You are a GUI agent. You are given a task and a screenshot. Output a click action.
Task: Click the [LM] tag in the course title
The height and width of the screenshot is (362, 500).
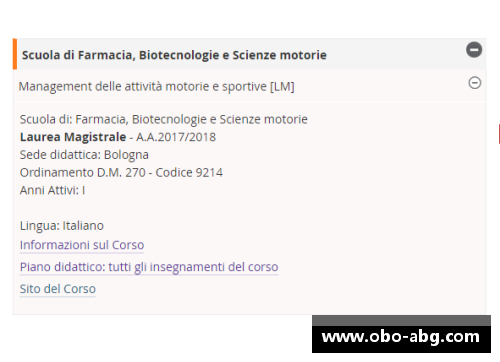point(282,87)
